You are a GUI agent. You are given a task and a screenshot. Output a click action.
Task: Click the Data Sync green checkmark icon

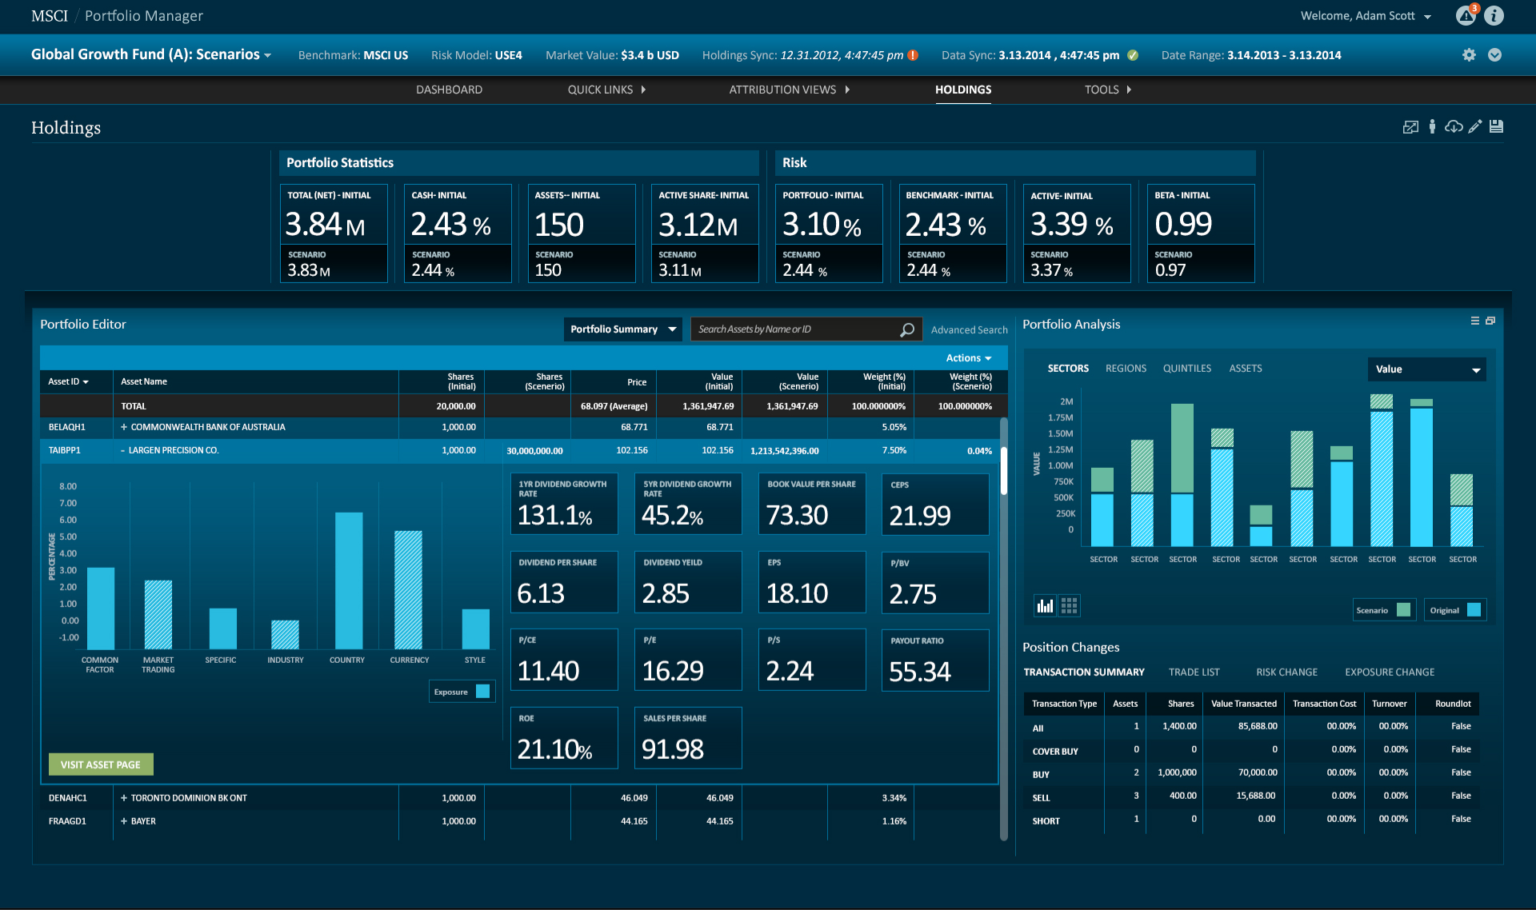pyautogui.click(x=1132, y=55)
